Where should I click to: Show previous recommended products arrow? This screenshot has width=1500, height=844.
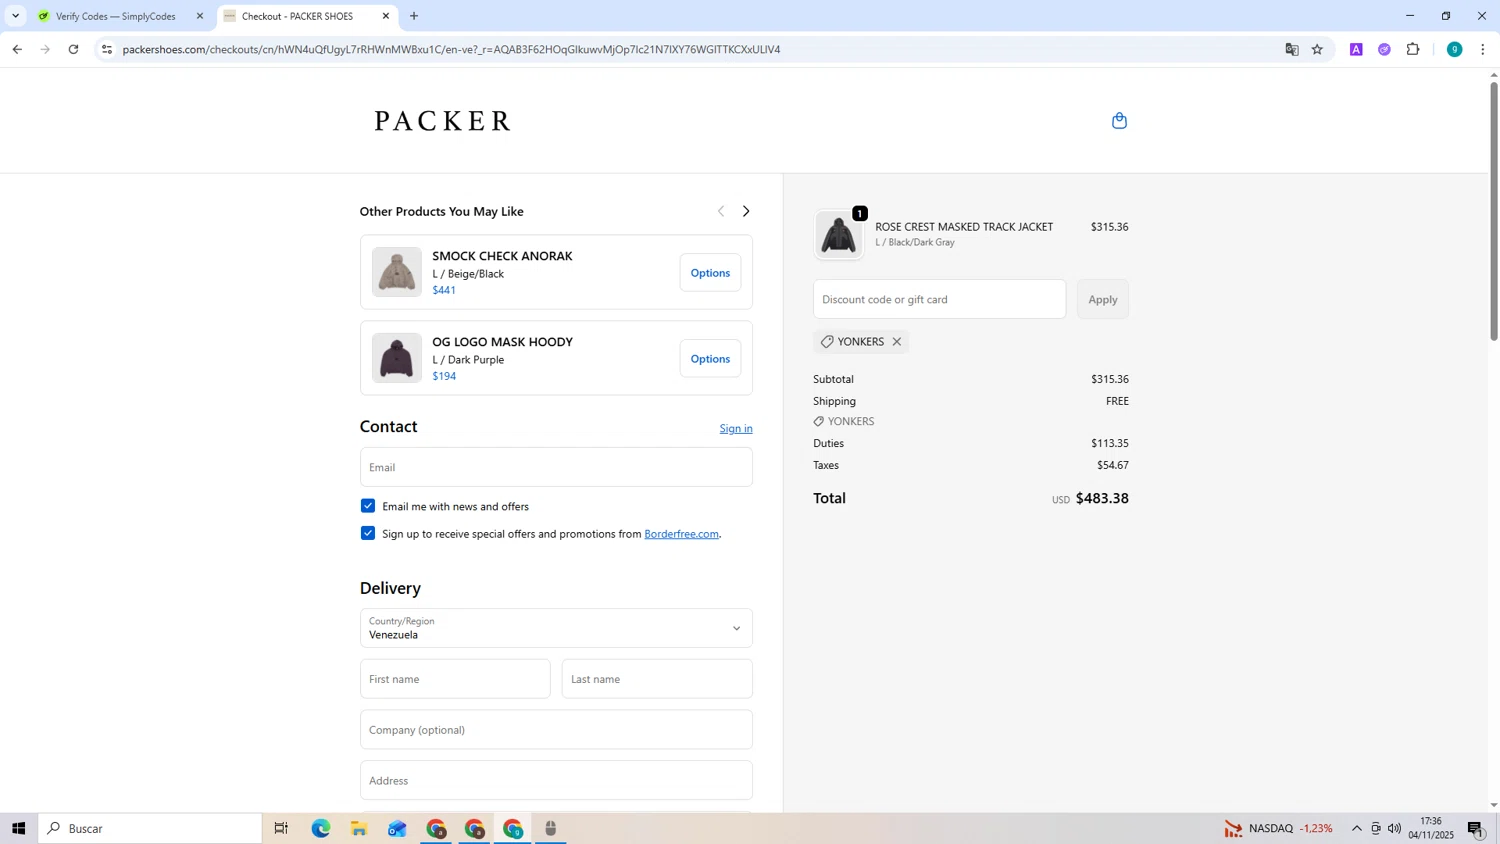pos(721,211)
